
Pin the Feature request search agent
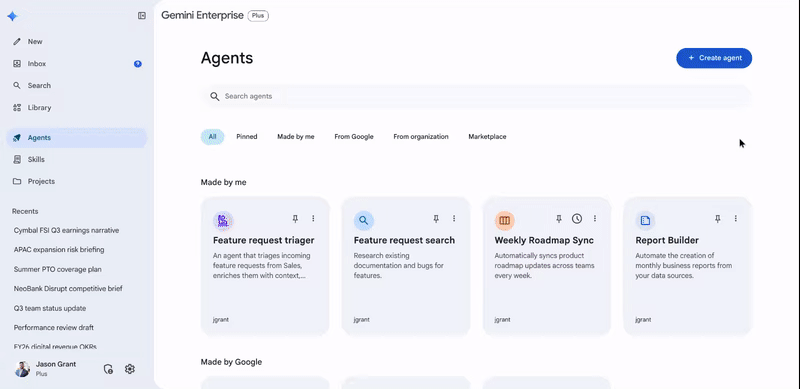click(436, 218)
